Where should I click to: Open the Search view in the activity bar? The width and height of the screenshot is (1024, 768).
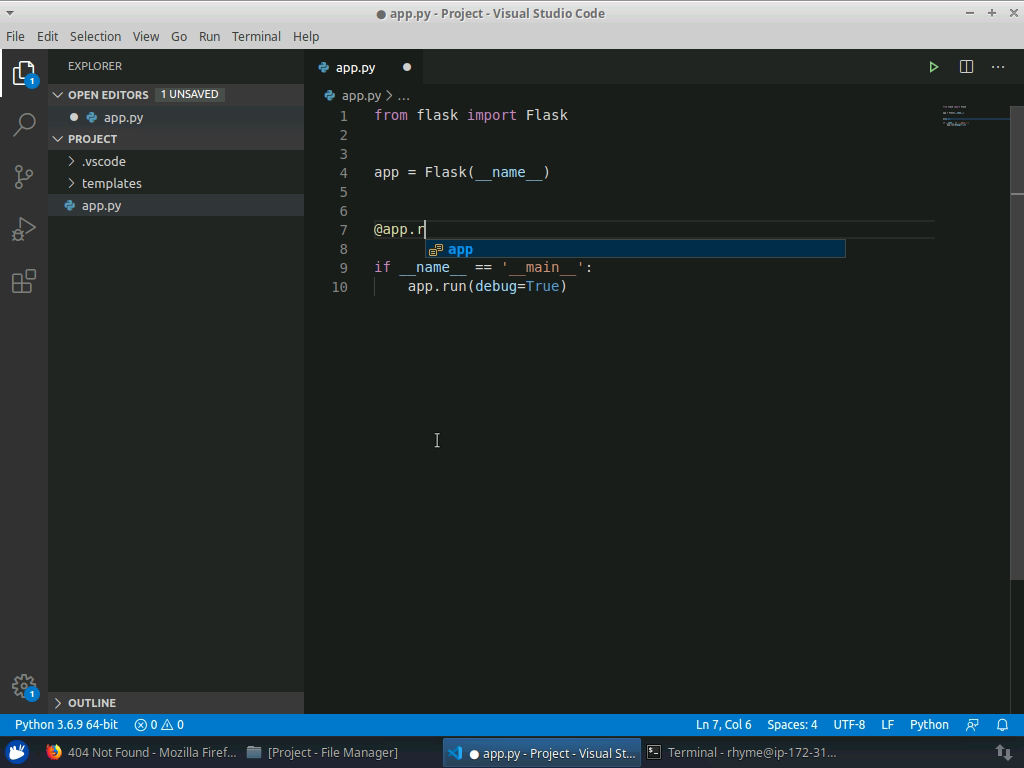pos(24,124)
